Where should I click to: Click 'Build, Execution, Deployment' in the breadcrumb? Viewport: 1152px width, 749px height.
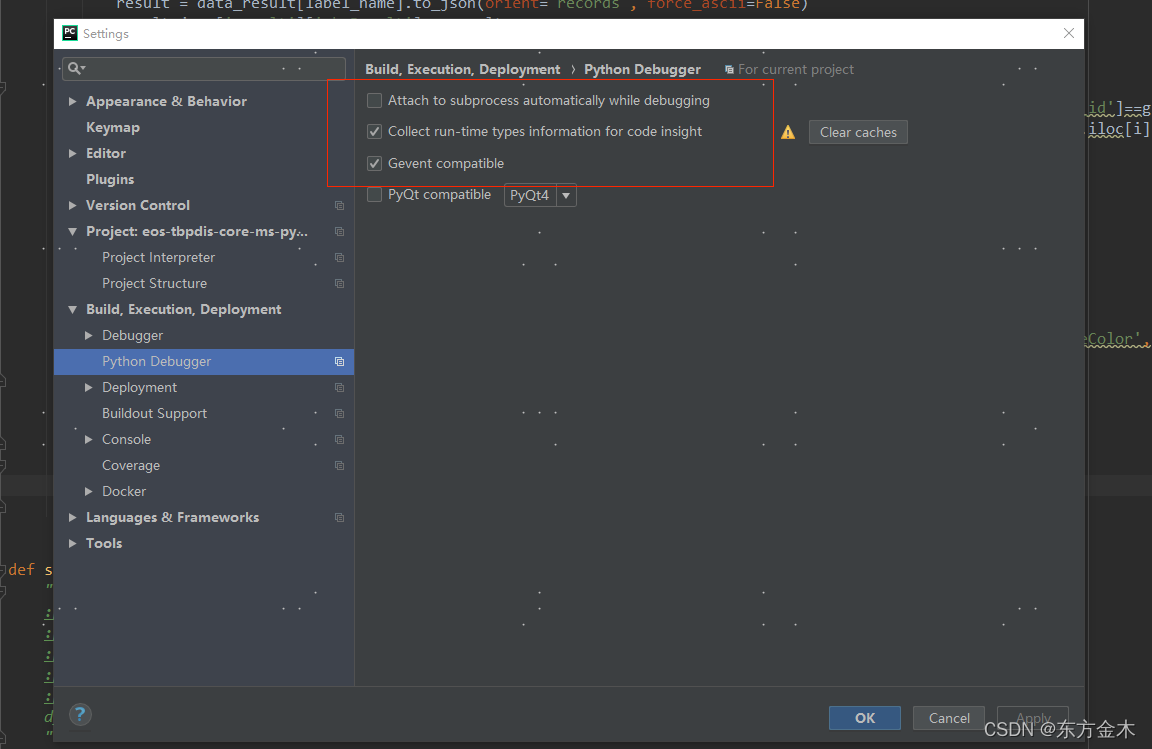pyautogui.click(x=462, y=69)
